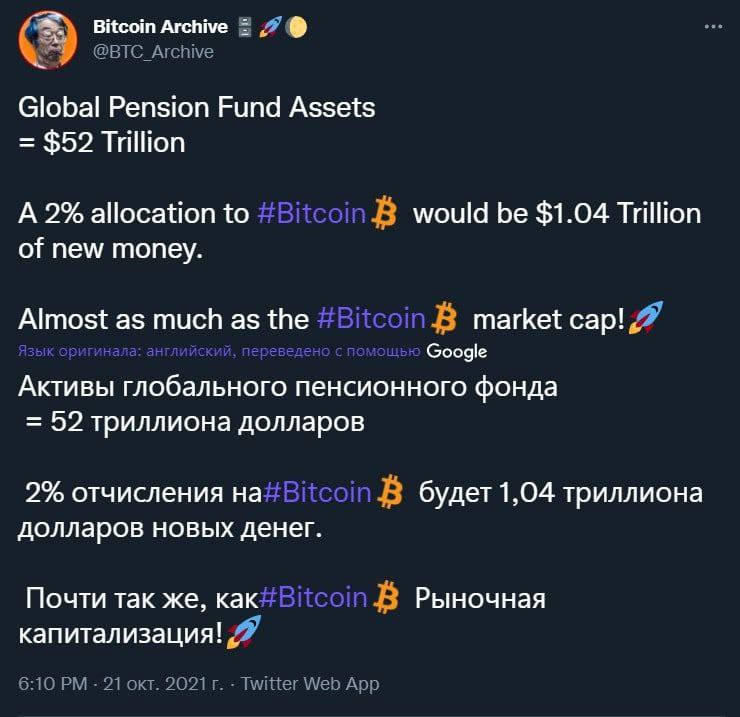Screen dimensions: 740x717
Task: Click the Bitcoin Archive display name
Action: click(x=160, y=27)
